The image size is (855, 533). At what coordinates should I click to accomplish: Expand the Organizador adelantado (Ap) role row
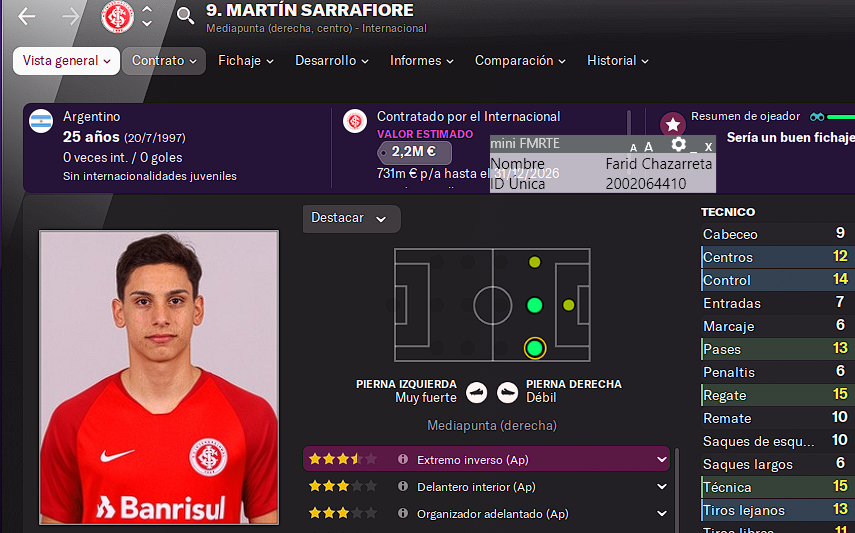click(x=486, y=513)
